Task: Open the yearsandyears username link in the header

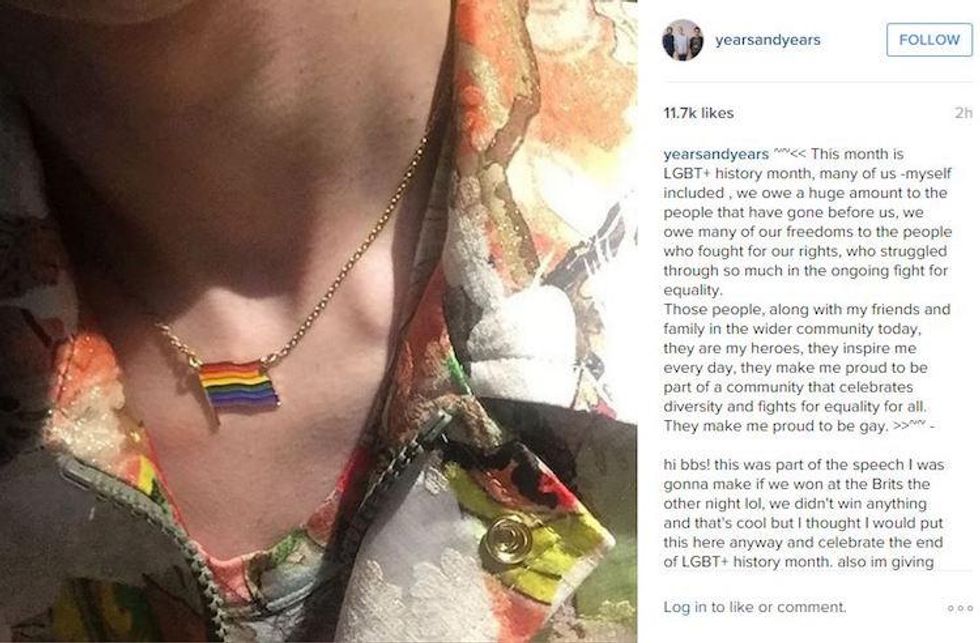Action: [768, 40]
